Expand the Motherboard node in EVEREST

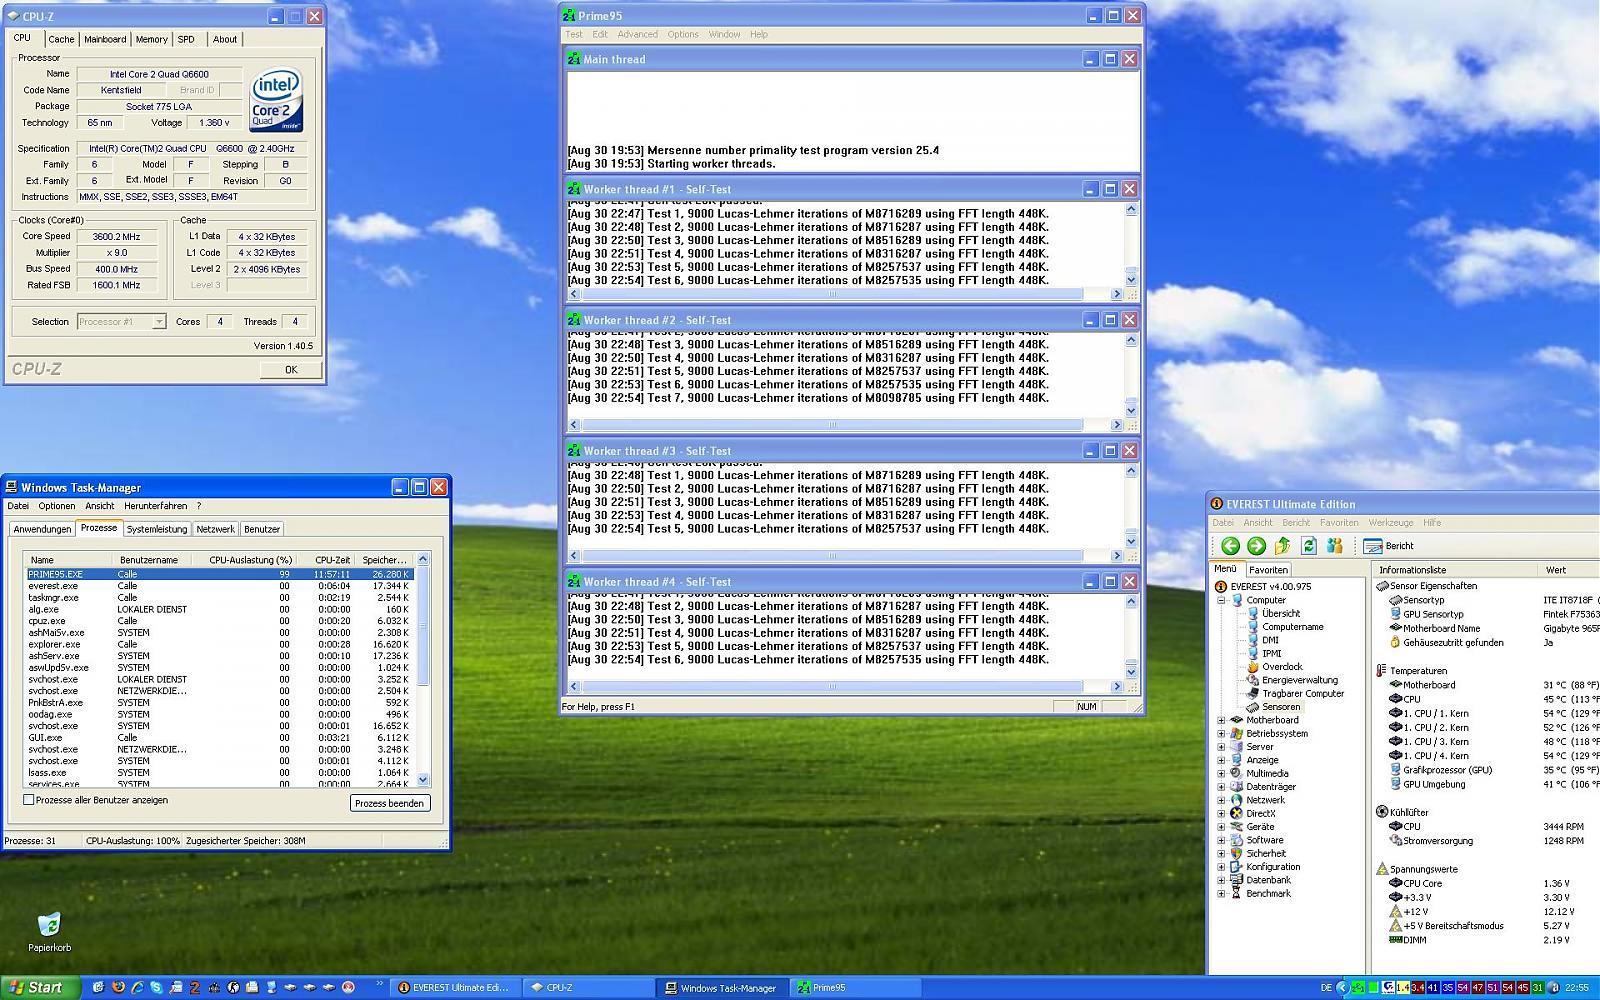point(1221,720)
